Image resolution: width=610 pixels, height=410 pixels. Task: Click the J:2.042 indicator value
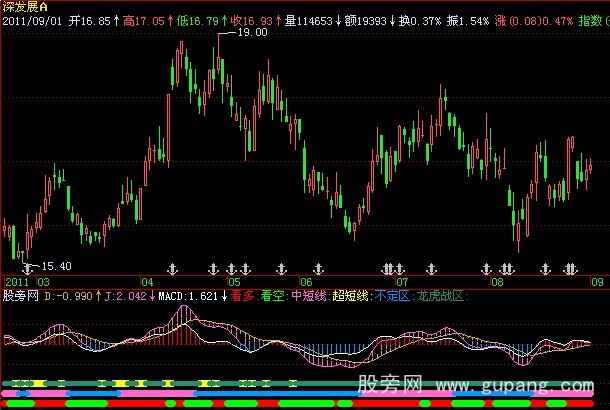125,296
